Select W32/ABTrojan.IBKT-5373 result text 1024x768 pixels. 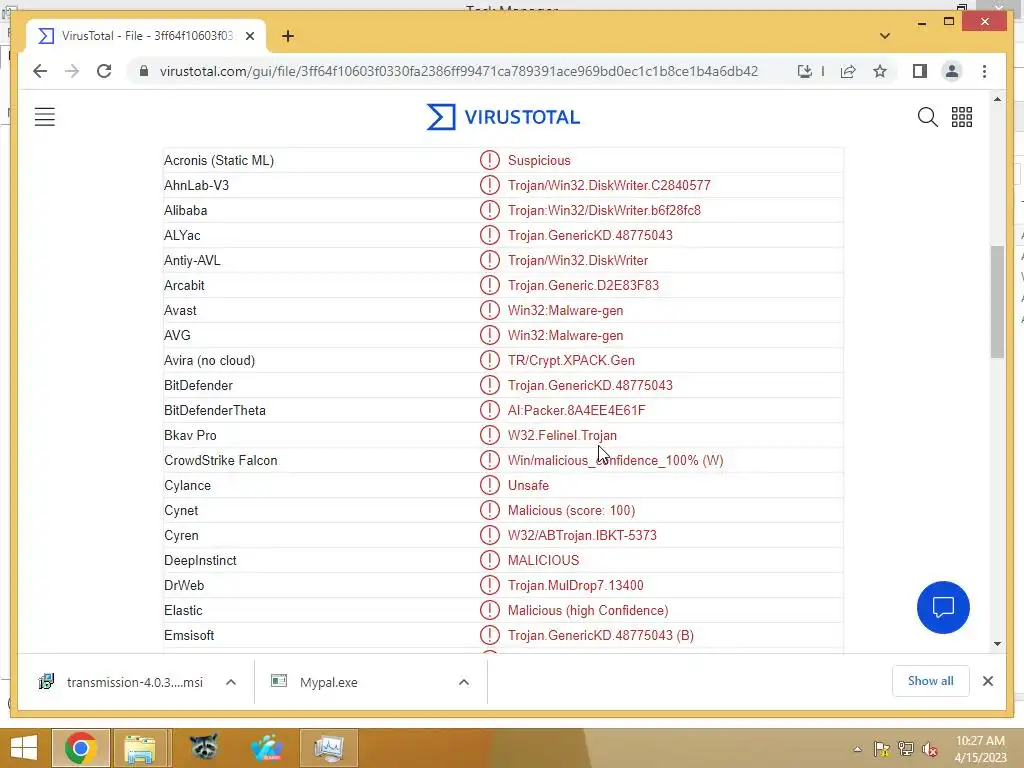click(582, 536)
